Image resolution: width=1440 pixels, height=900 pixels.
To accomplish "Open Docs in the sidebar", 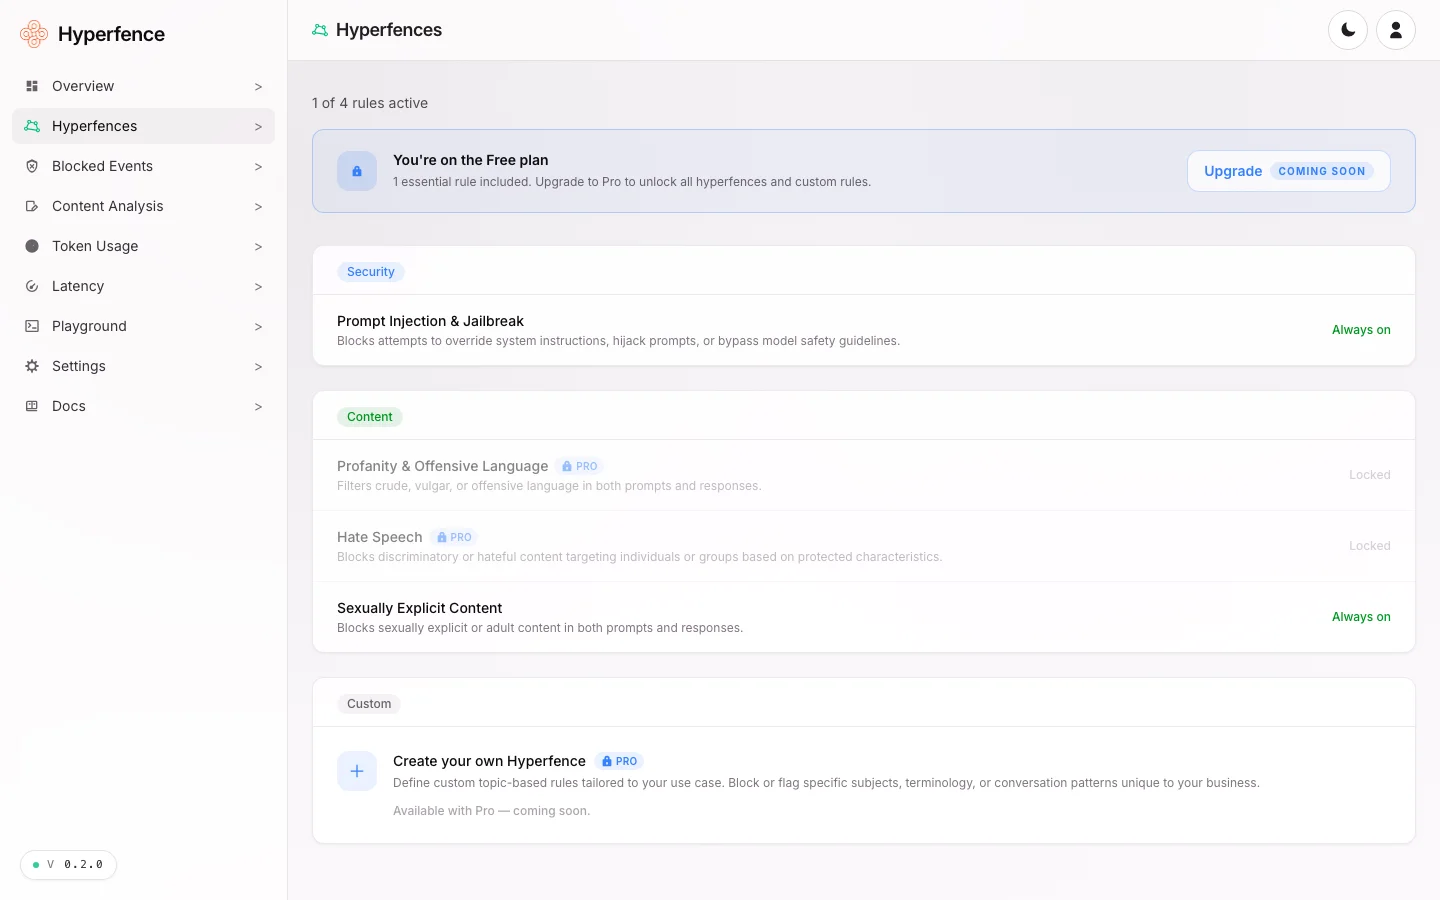I will pyautogui.click(x=143, y=406).
